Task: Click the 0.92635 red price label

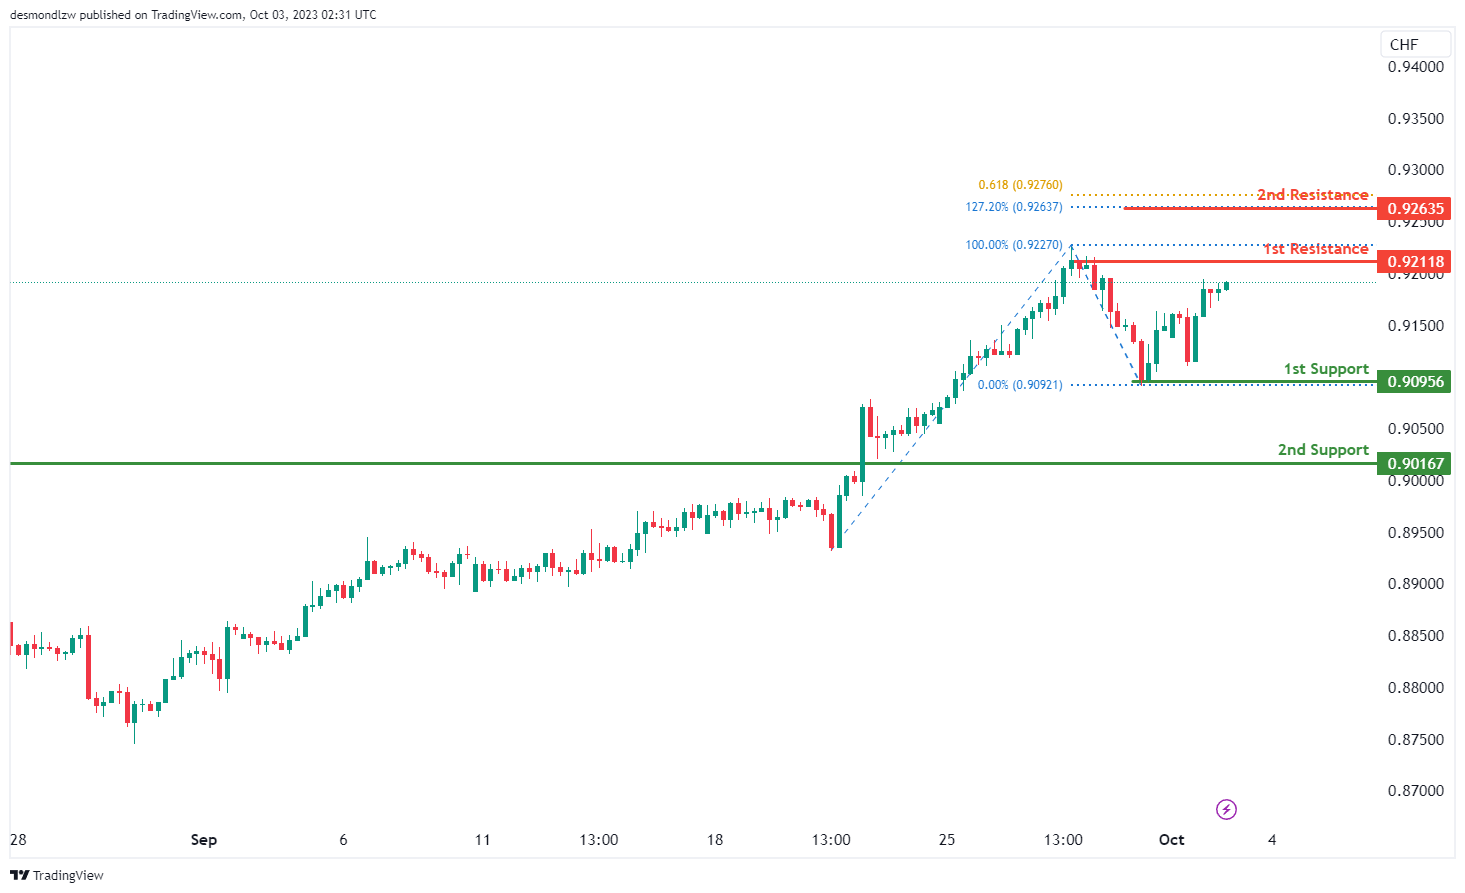Action: click(x=1415, y=209)
